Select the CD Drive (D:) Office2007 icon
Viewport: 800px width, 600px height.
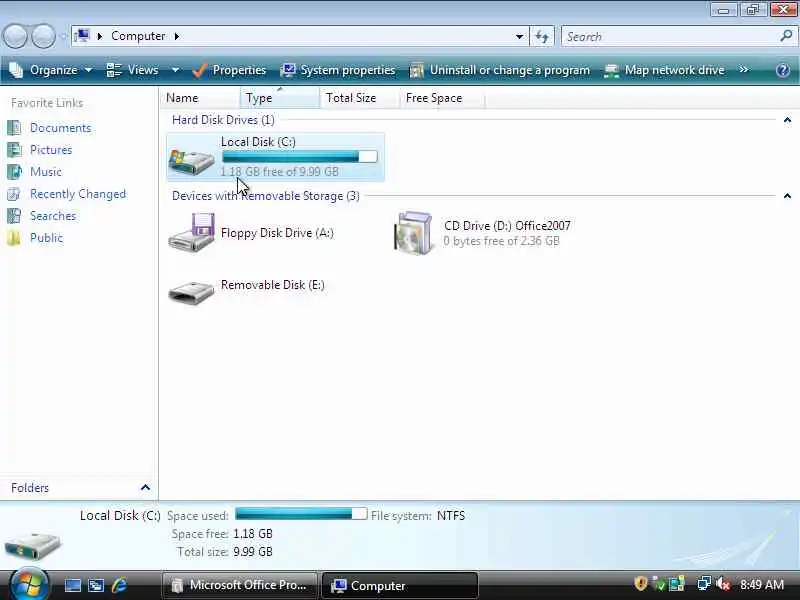click(413, 233)
